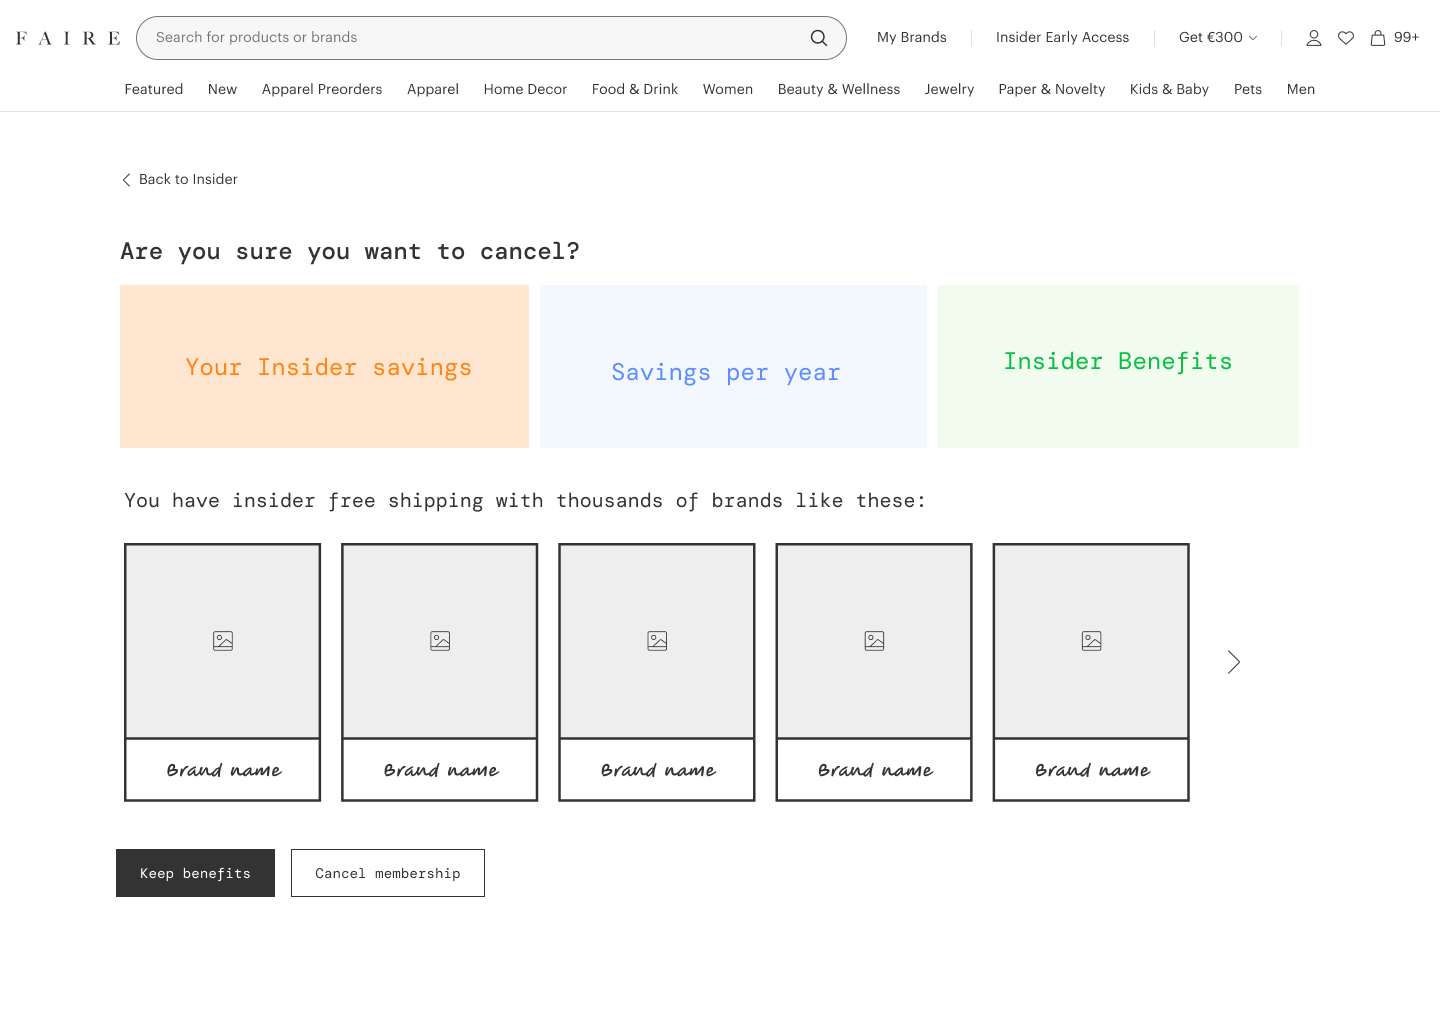
Task: Open the account profile icon
Action: click(1314, 38)
